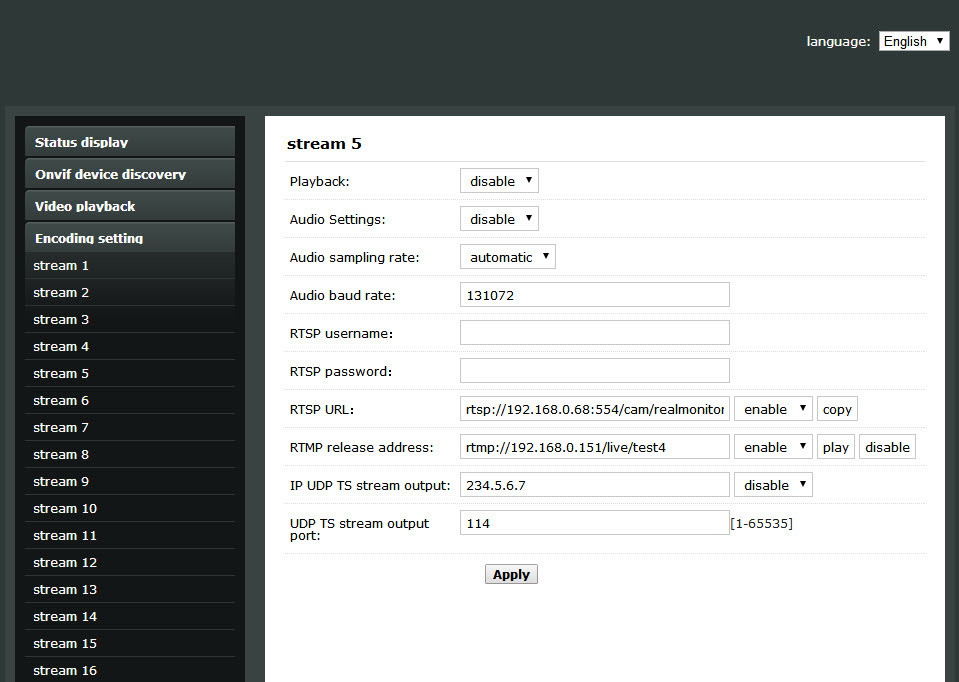The width and height of the screenshot is (959, 682).
Task: Open the Status display menu
Action: click(x=130, y=142)
